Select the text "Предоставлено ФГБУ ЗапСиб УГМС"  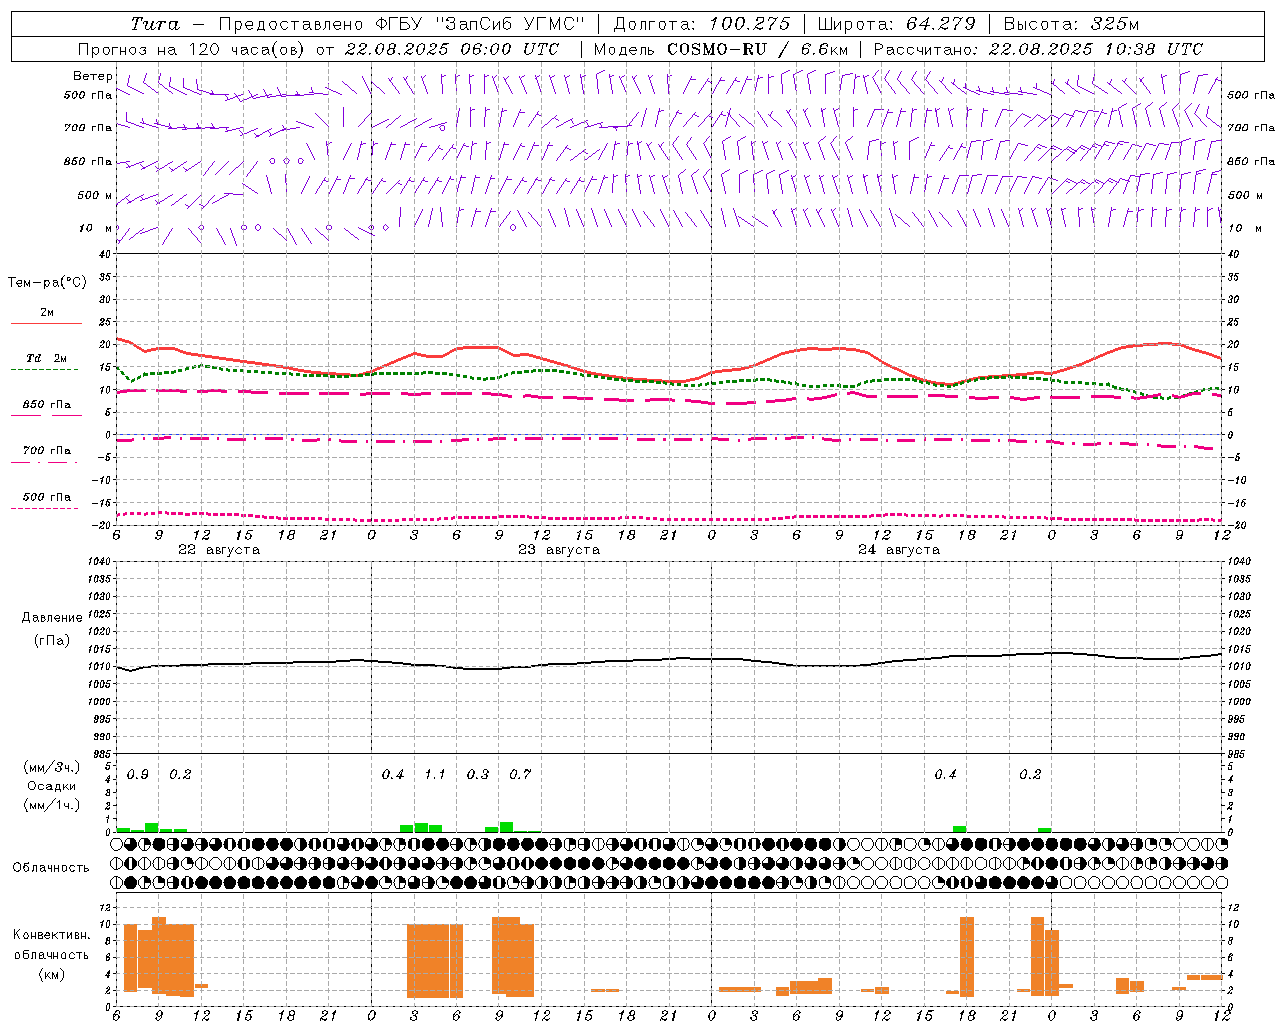click(400, 24)
